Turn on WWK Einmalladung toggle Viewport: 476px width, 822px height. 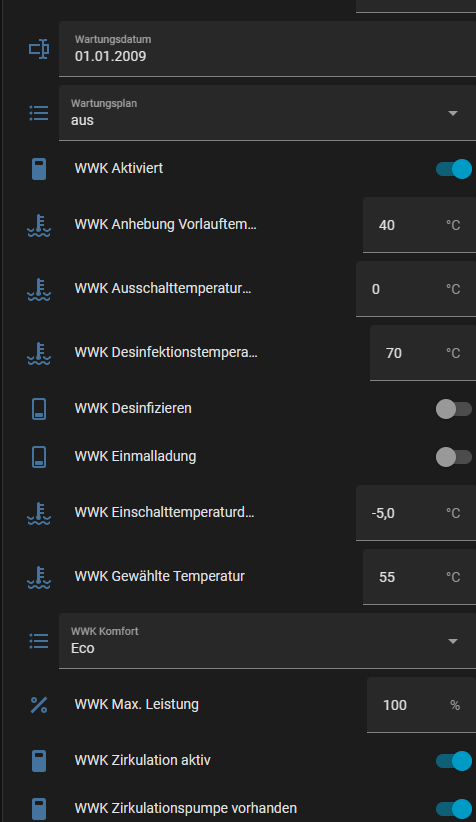pos(454,457)
